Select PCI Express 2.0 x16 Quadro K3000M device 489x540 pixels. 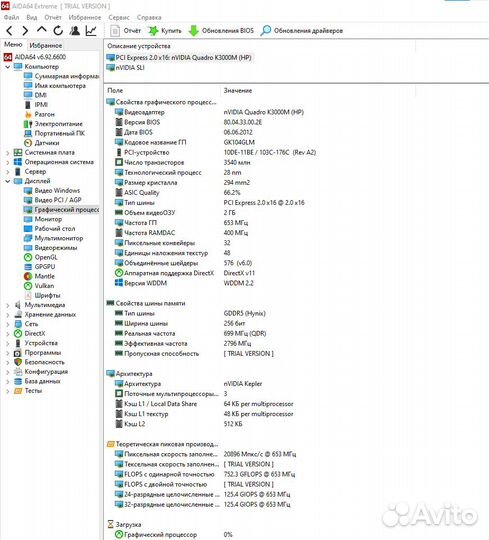(179, 58)
